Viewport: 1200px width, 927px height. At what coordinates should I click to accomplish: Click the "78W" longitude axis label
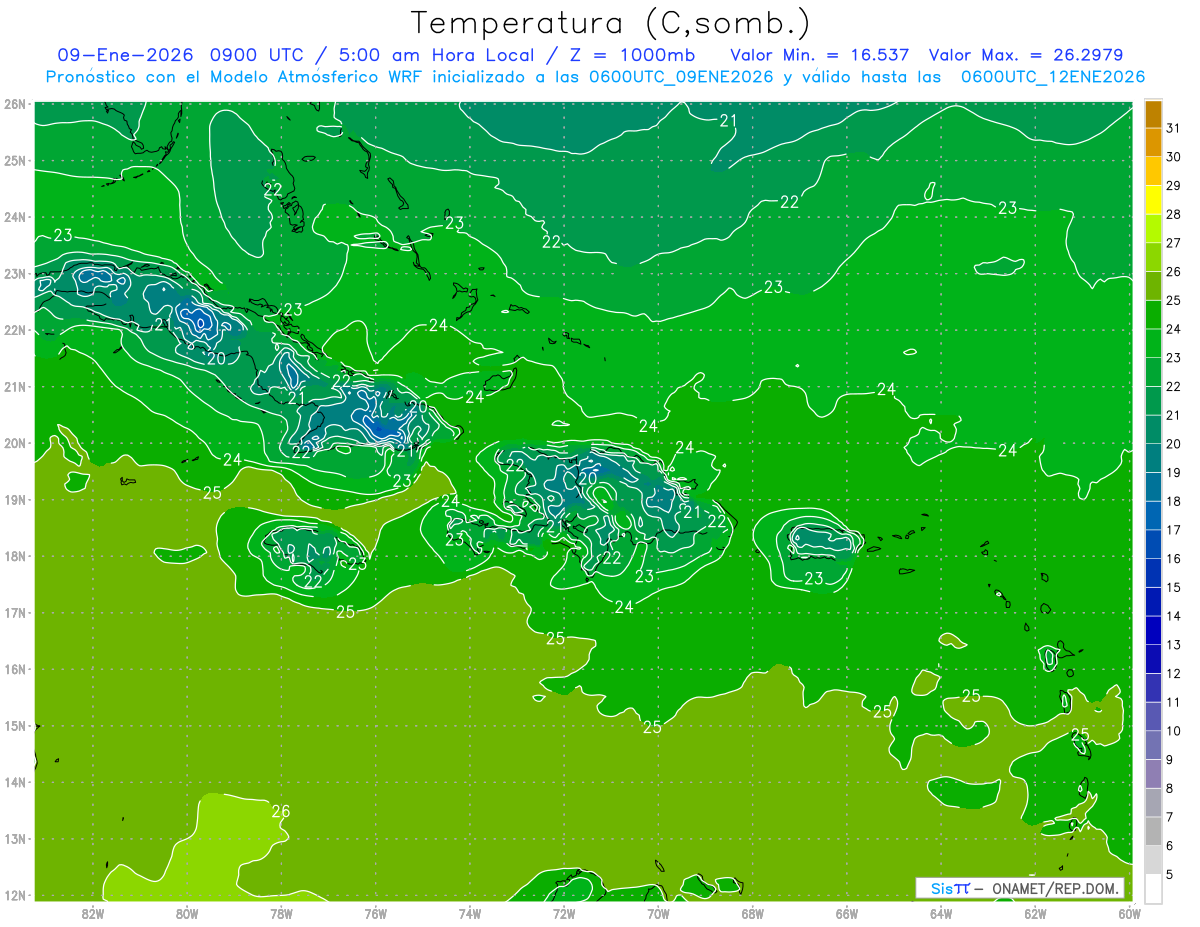281,914
